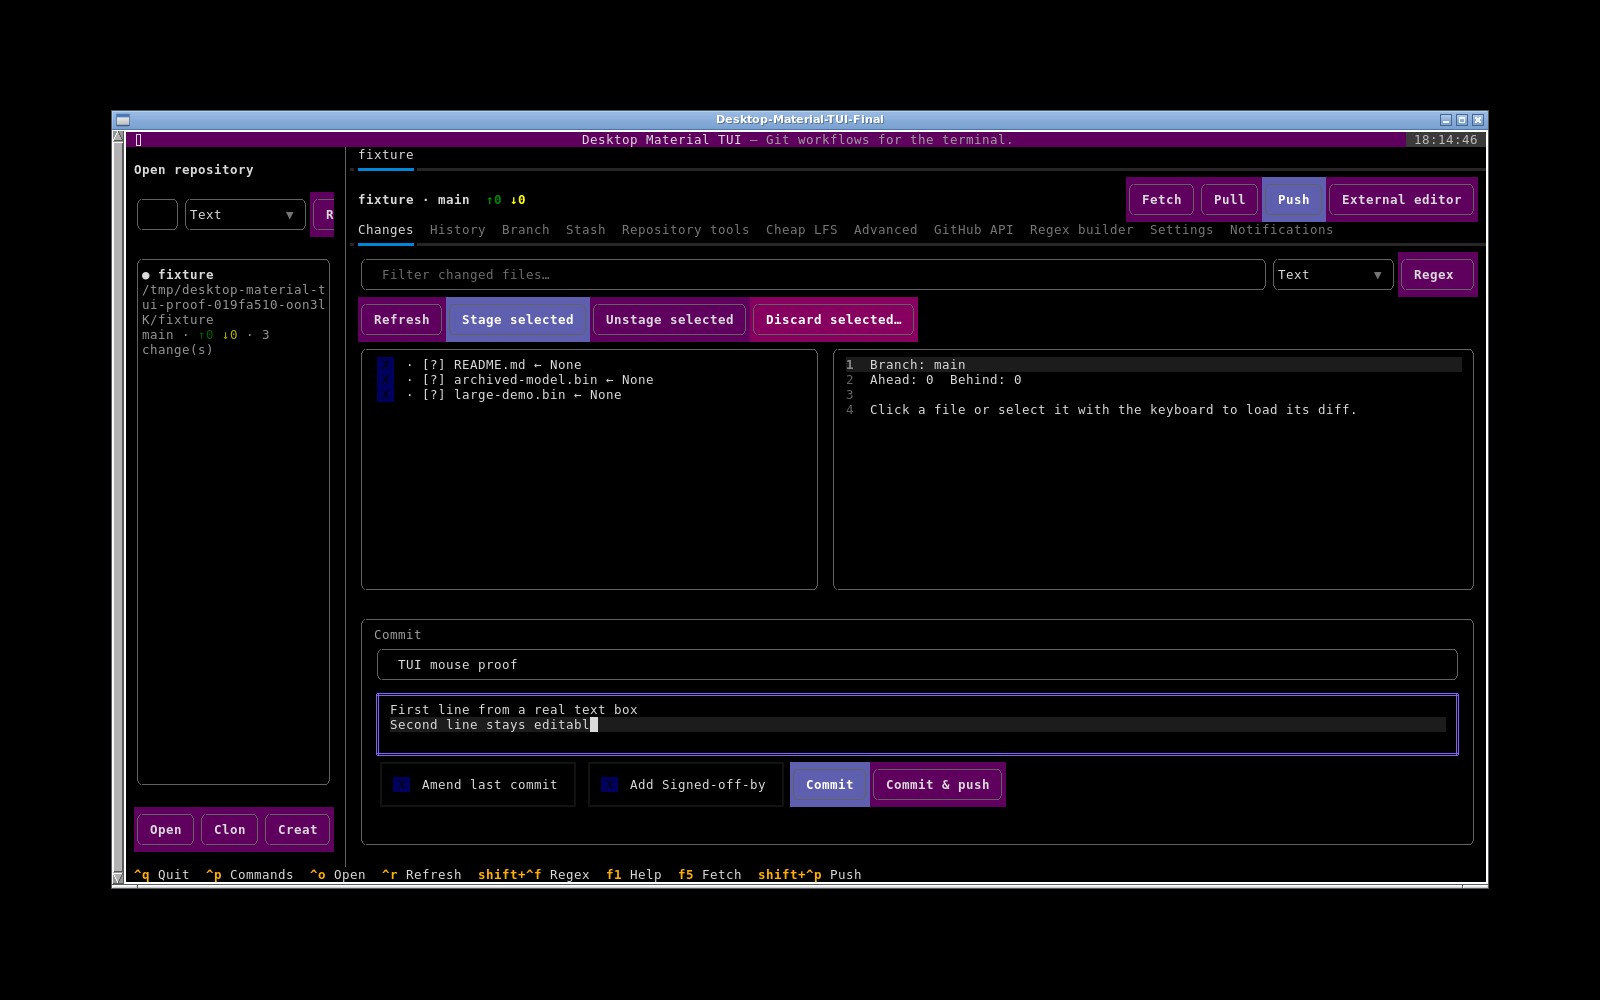Toggle selection checkbox for large-demo.bin
The image size is (1600, 1000).
point(386,395)
